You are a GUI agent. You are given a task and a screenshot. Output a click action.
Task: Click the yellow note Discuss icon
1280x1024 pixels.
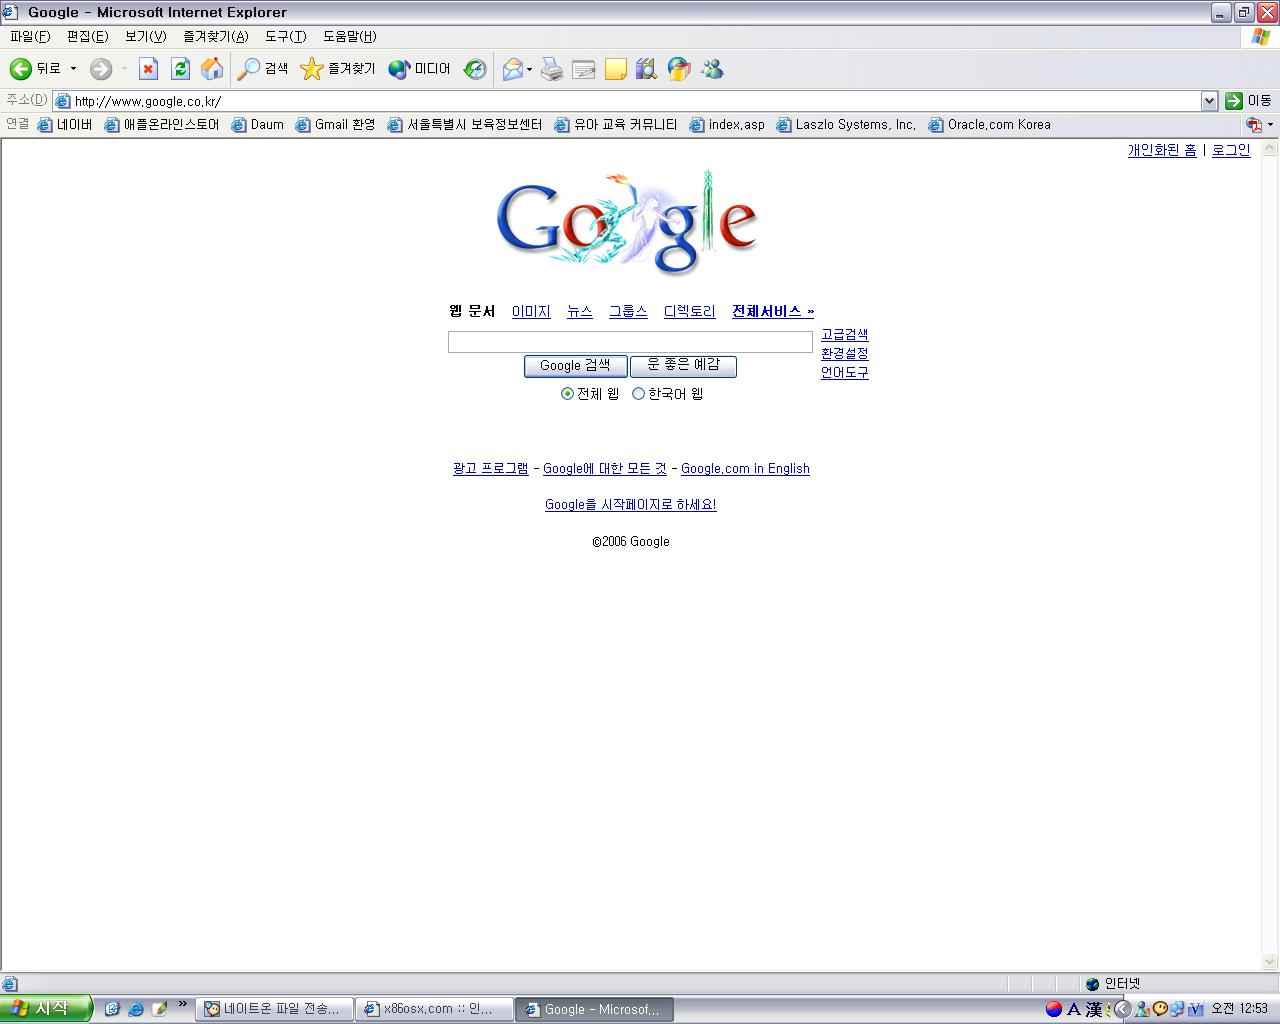[616, 69]
